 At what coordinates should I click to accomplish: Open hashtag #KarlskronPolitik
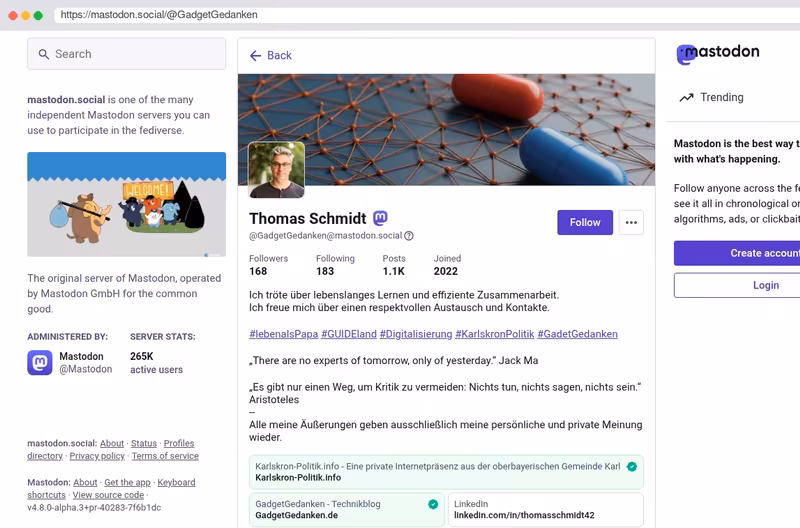pyautogui.click(x=495, y=334)
